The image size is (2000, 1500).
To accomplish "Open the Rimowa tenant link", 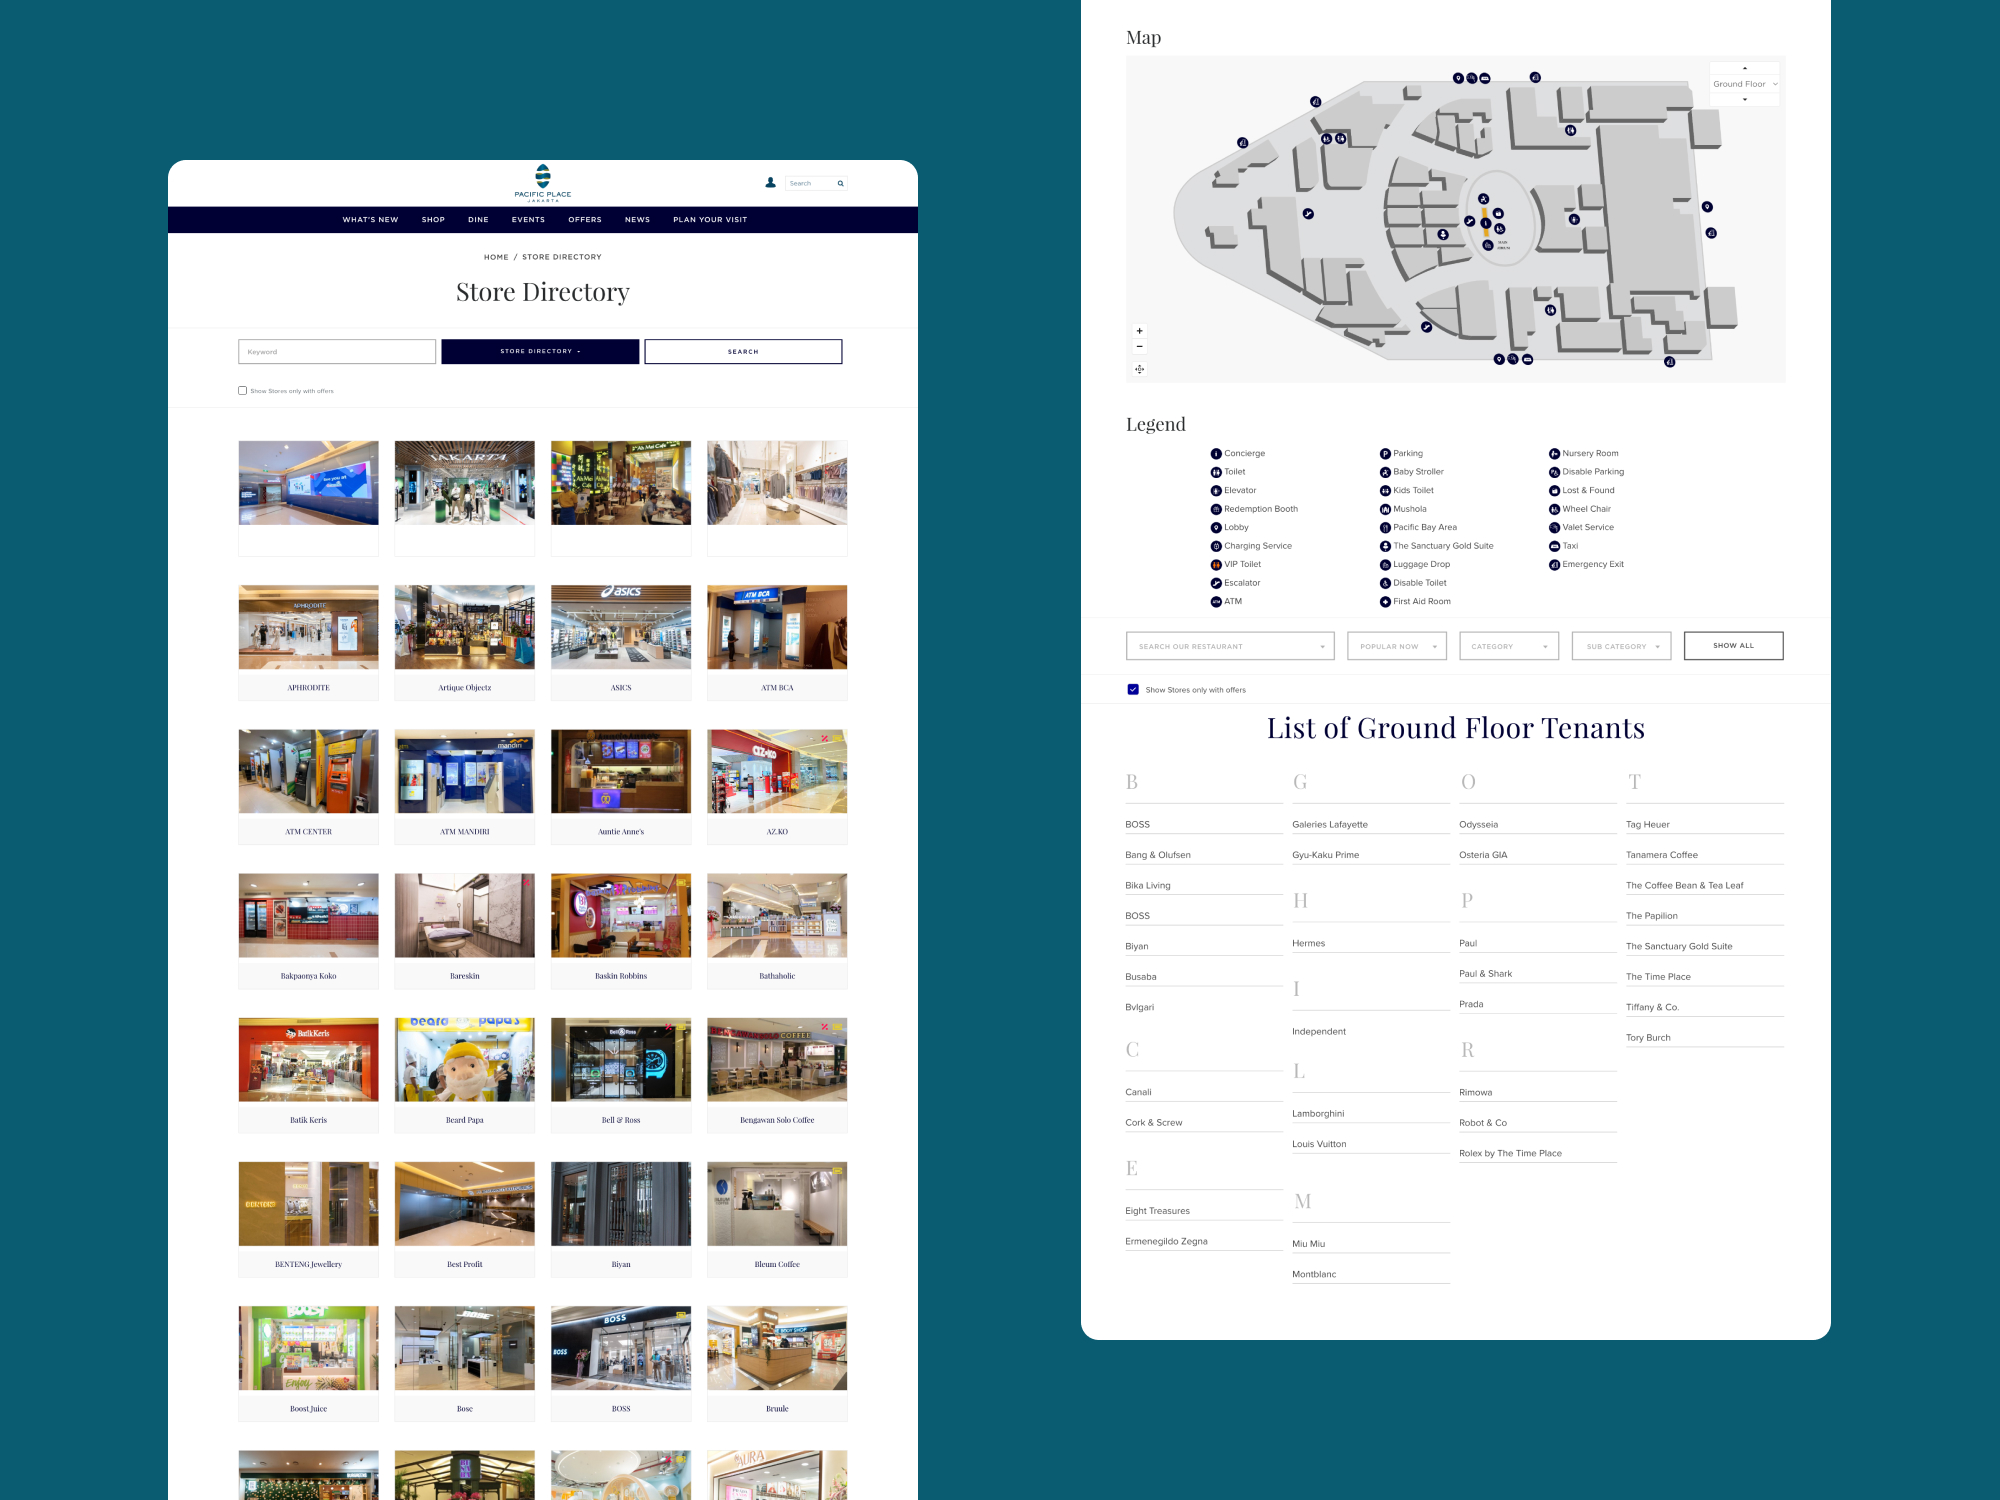I will (1475, 1092).
